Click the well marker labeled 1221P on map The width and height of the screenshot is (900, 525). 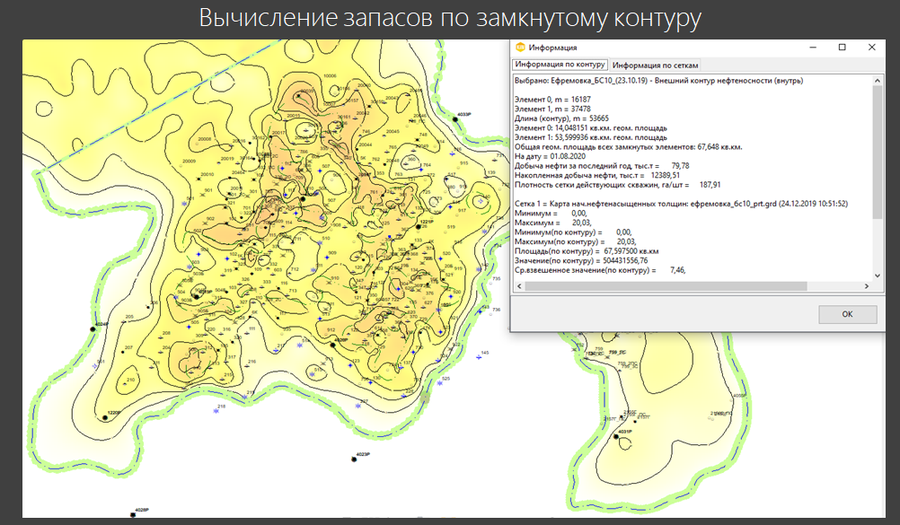click(x=419, y=227)
